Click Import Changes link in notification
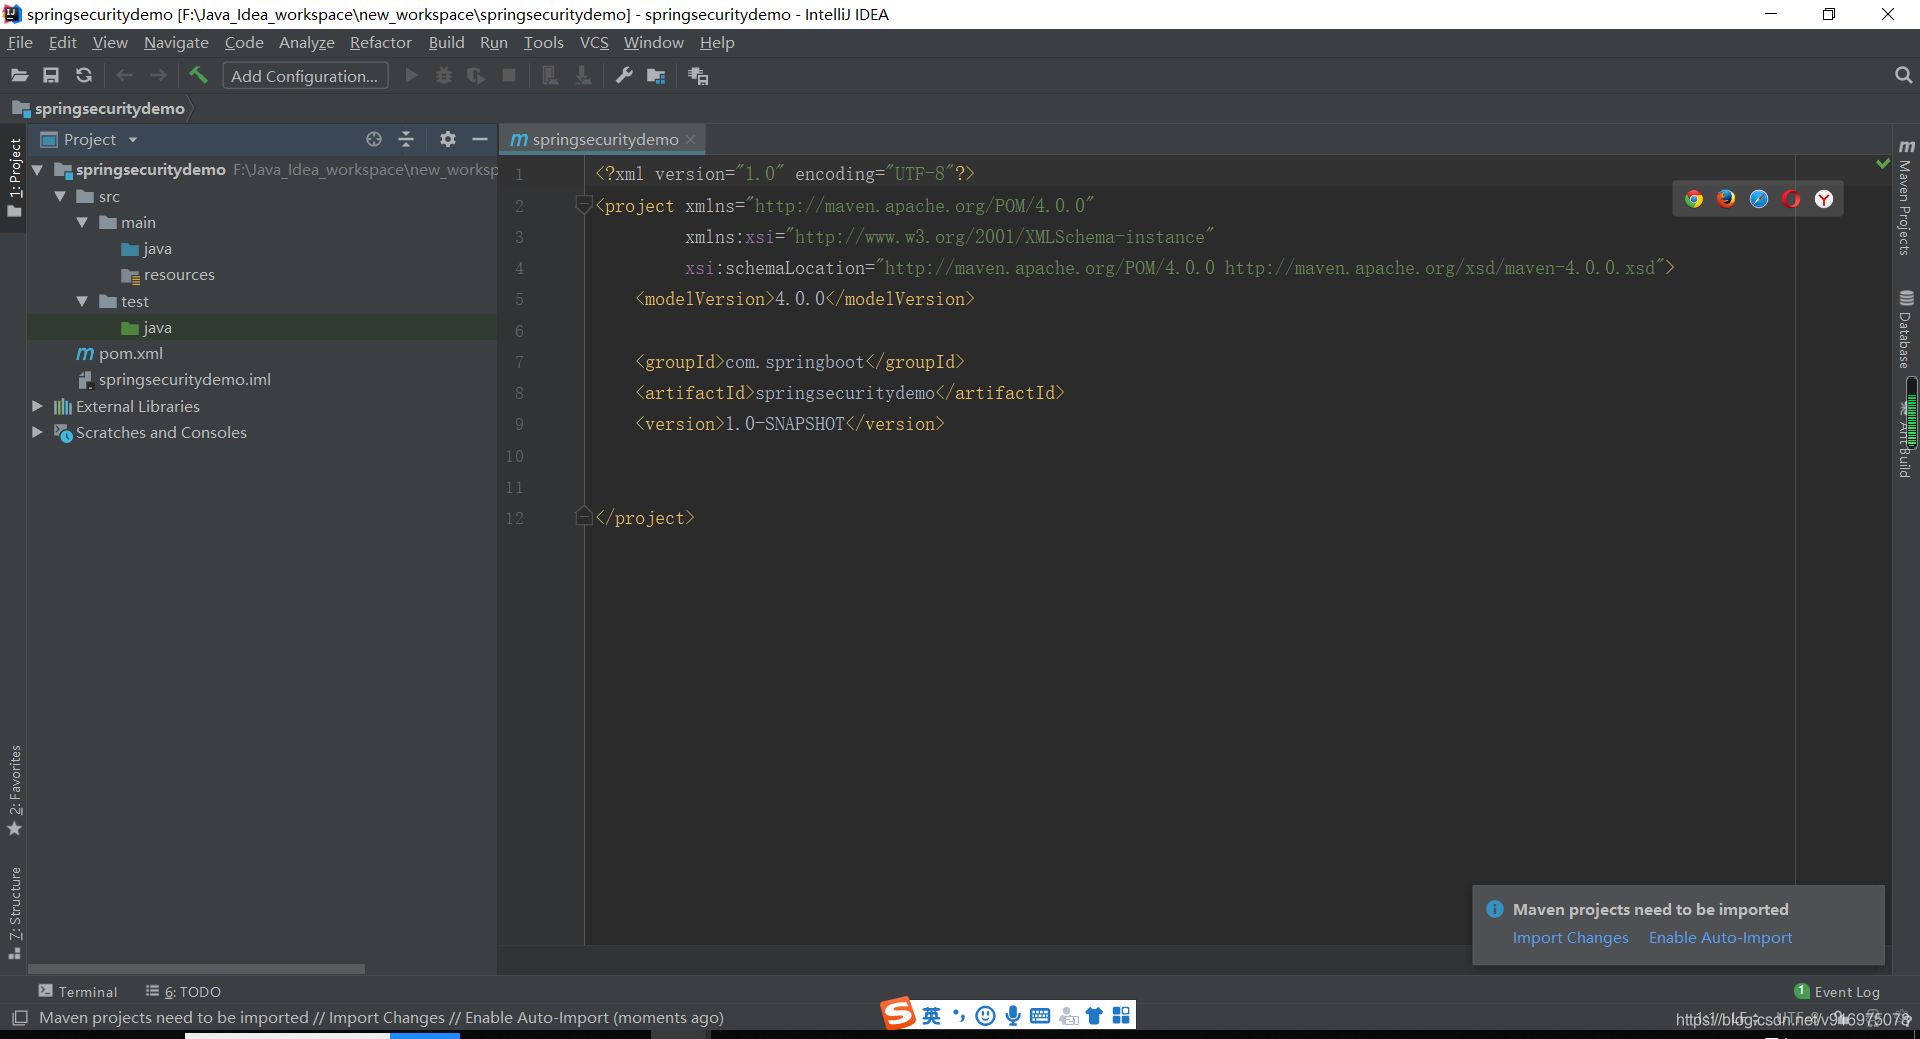The image size is (1920, 1039). click(x=1570, y=938)
